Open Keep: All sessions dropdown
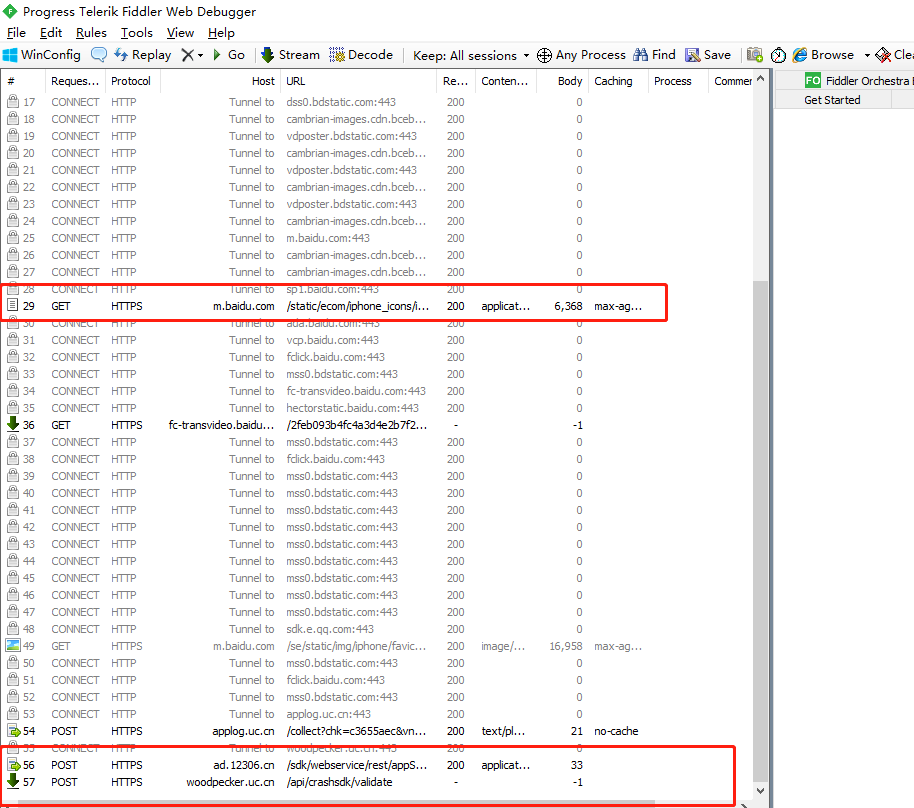 coord(471,55)
